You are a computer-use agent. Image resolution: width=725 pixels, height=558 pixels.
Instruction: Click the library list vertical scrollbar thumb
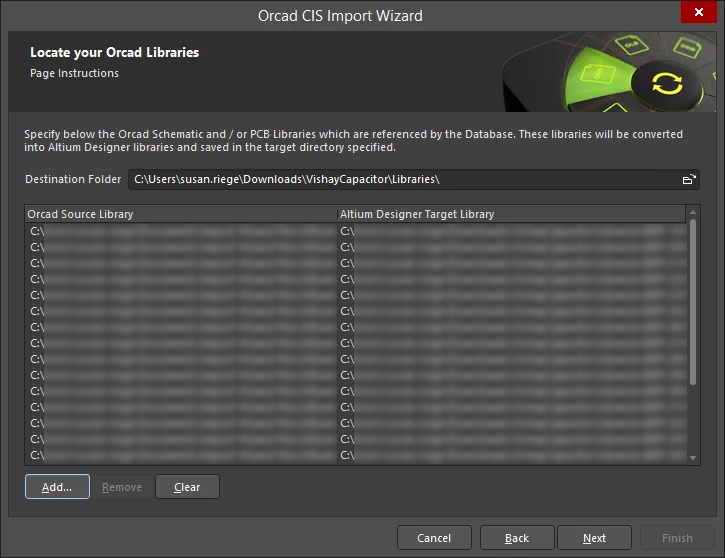pos(693,302)
